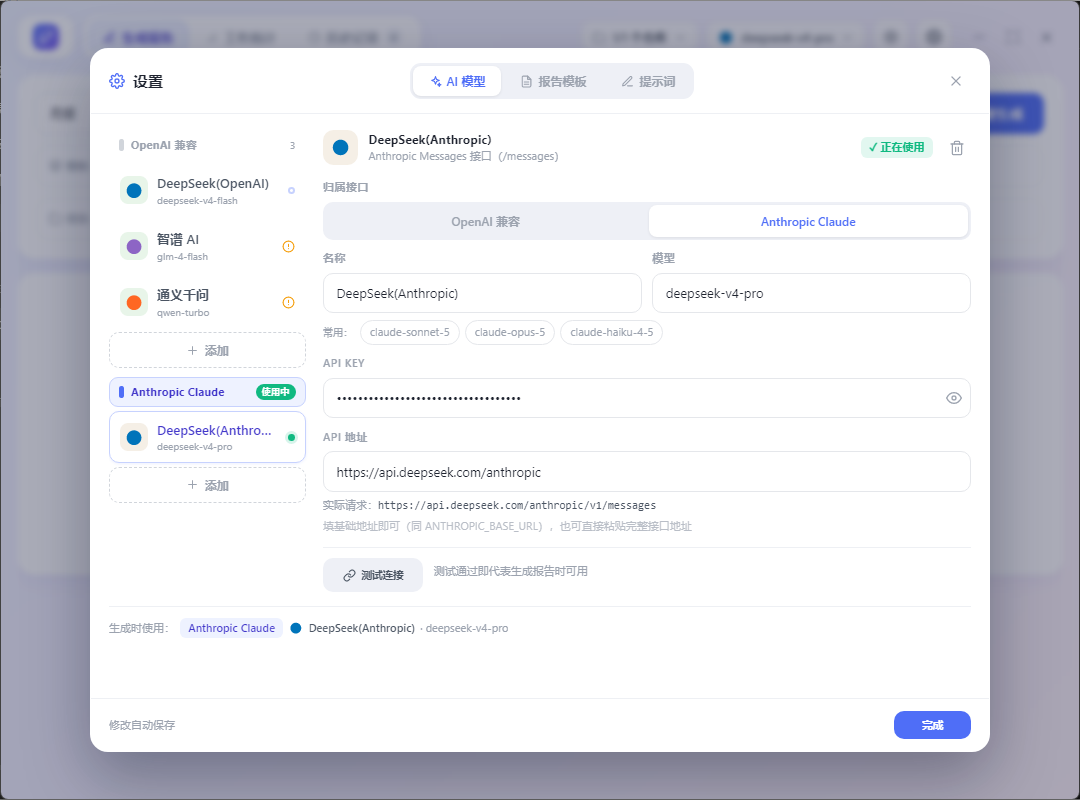
Task: Click the sparkle icon on AI 模型 tab
Action: (x=436, y=81)
